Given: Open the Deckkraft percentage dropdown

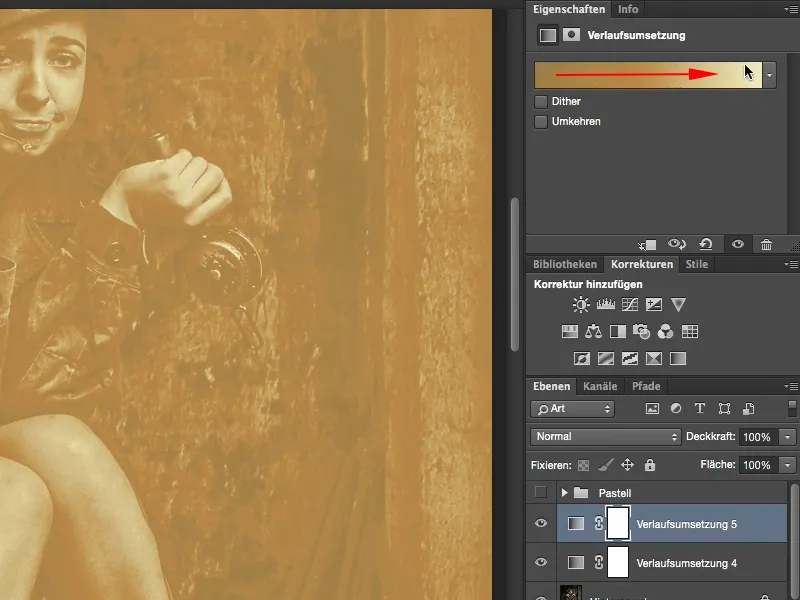Looking at the screenshot, I should coord(785,436).
